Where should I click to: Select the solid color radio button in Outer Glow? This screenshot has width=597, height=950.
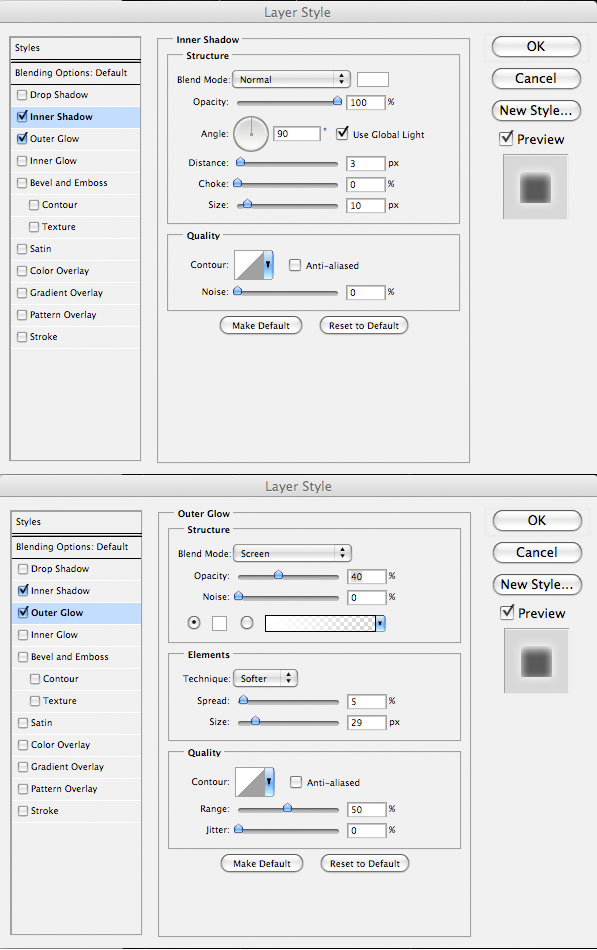pos(194,622)
